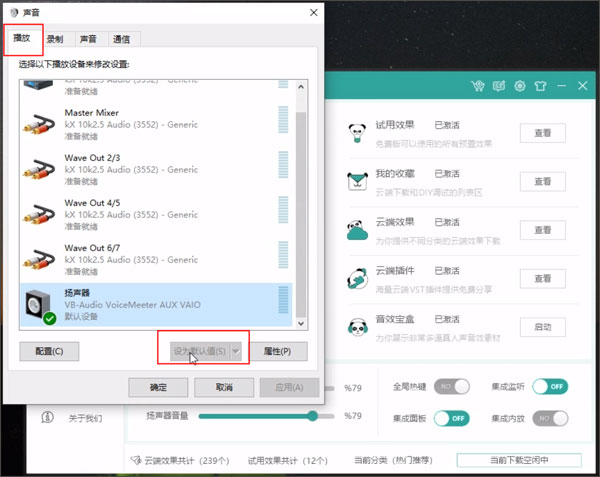Click the 云端效果共计 (239个) status text
The width and height of the screenshot is (600, 477).
point(187,460)
